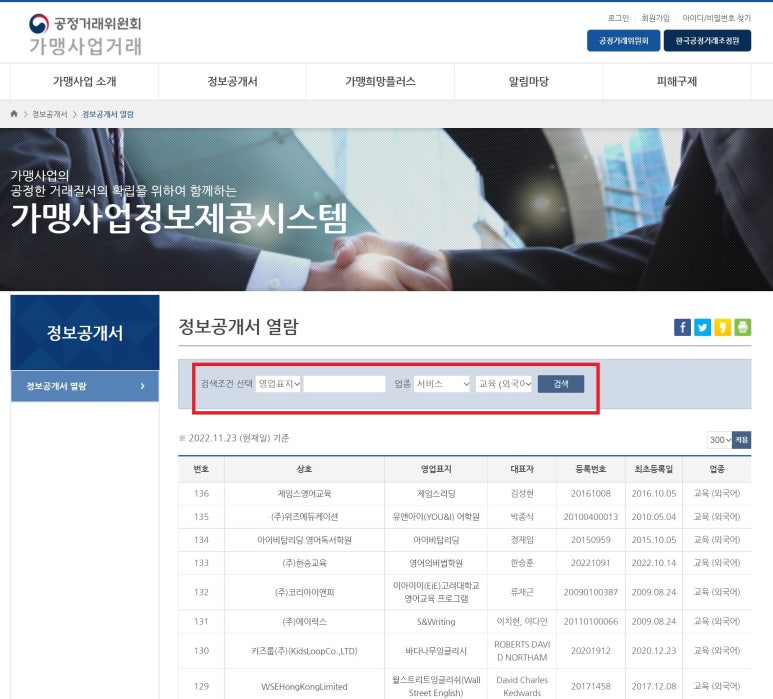This screenshot has width=773, height=699.
Task: Click the 번호 column header
Action: tap(201, 469)
